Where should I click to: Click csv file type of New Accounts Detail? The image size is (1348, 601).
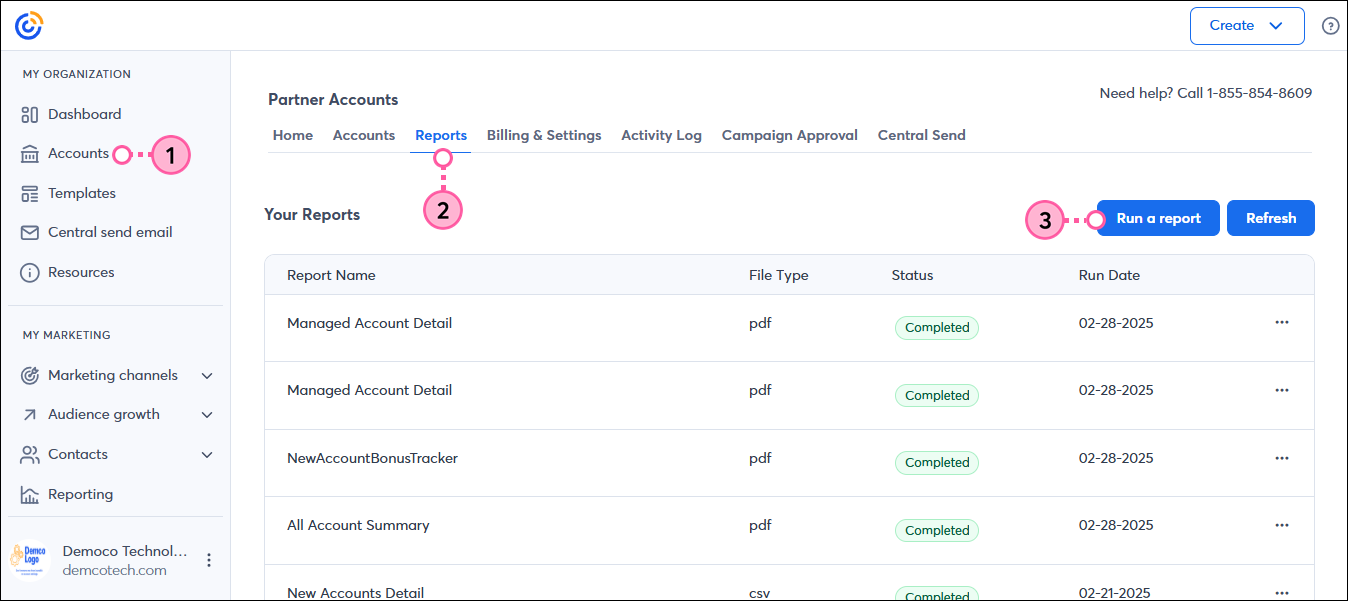760,593
